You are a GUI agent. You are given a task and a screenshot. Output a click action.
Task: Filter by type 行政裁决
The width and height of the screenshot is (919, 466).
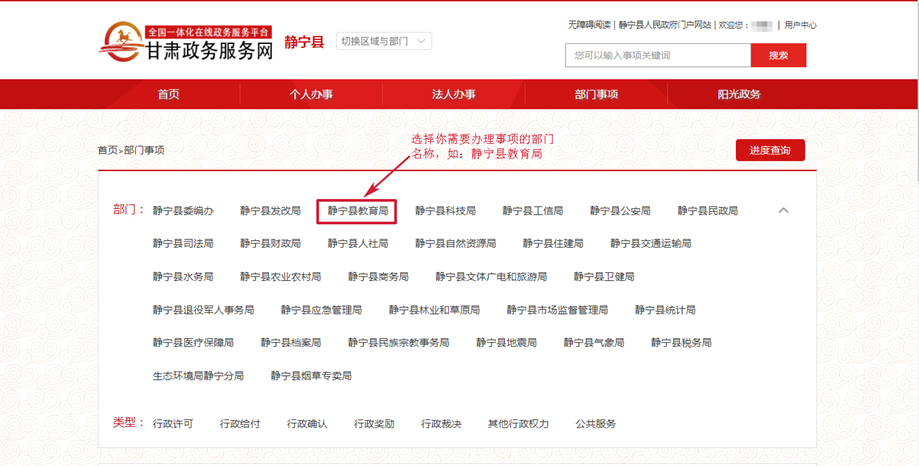click(441, 424)
